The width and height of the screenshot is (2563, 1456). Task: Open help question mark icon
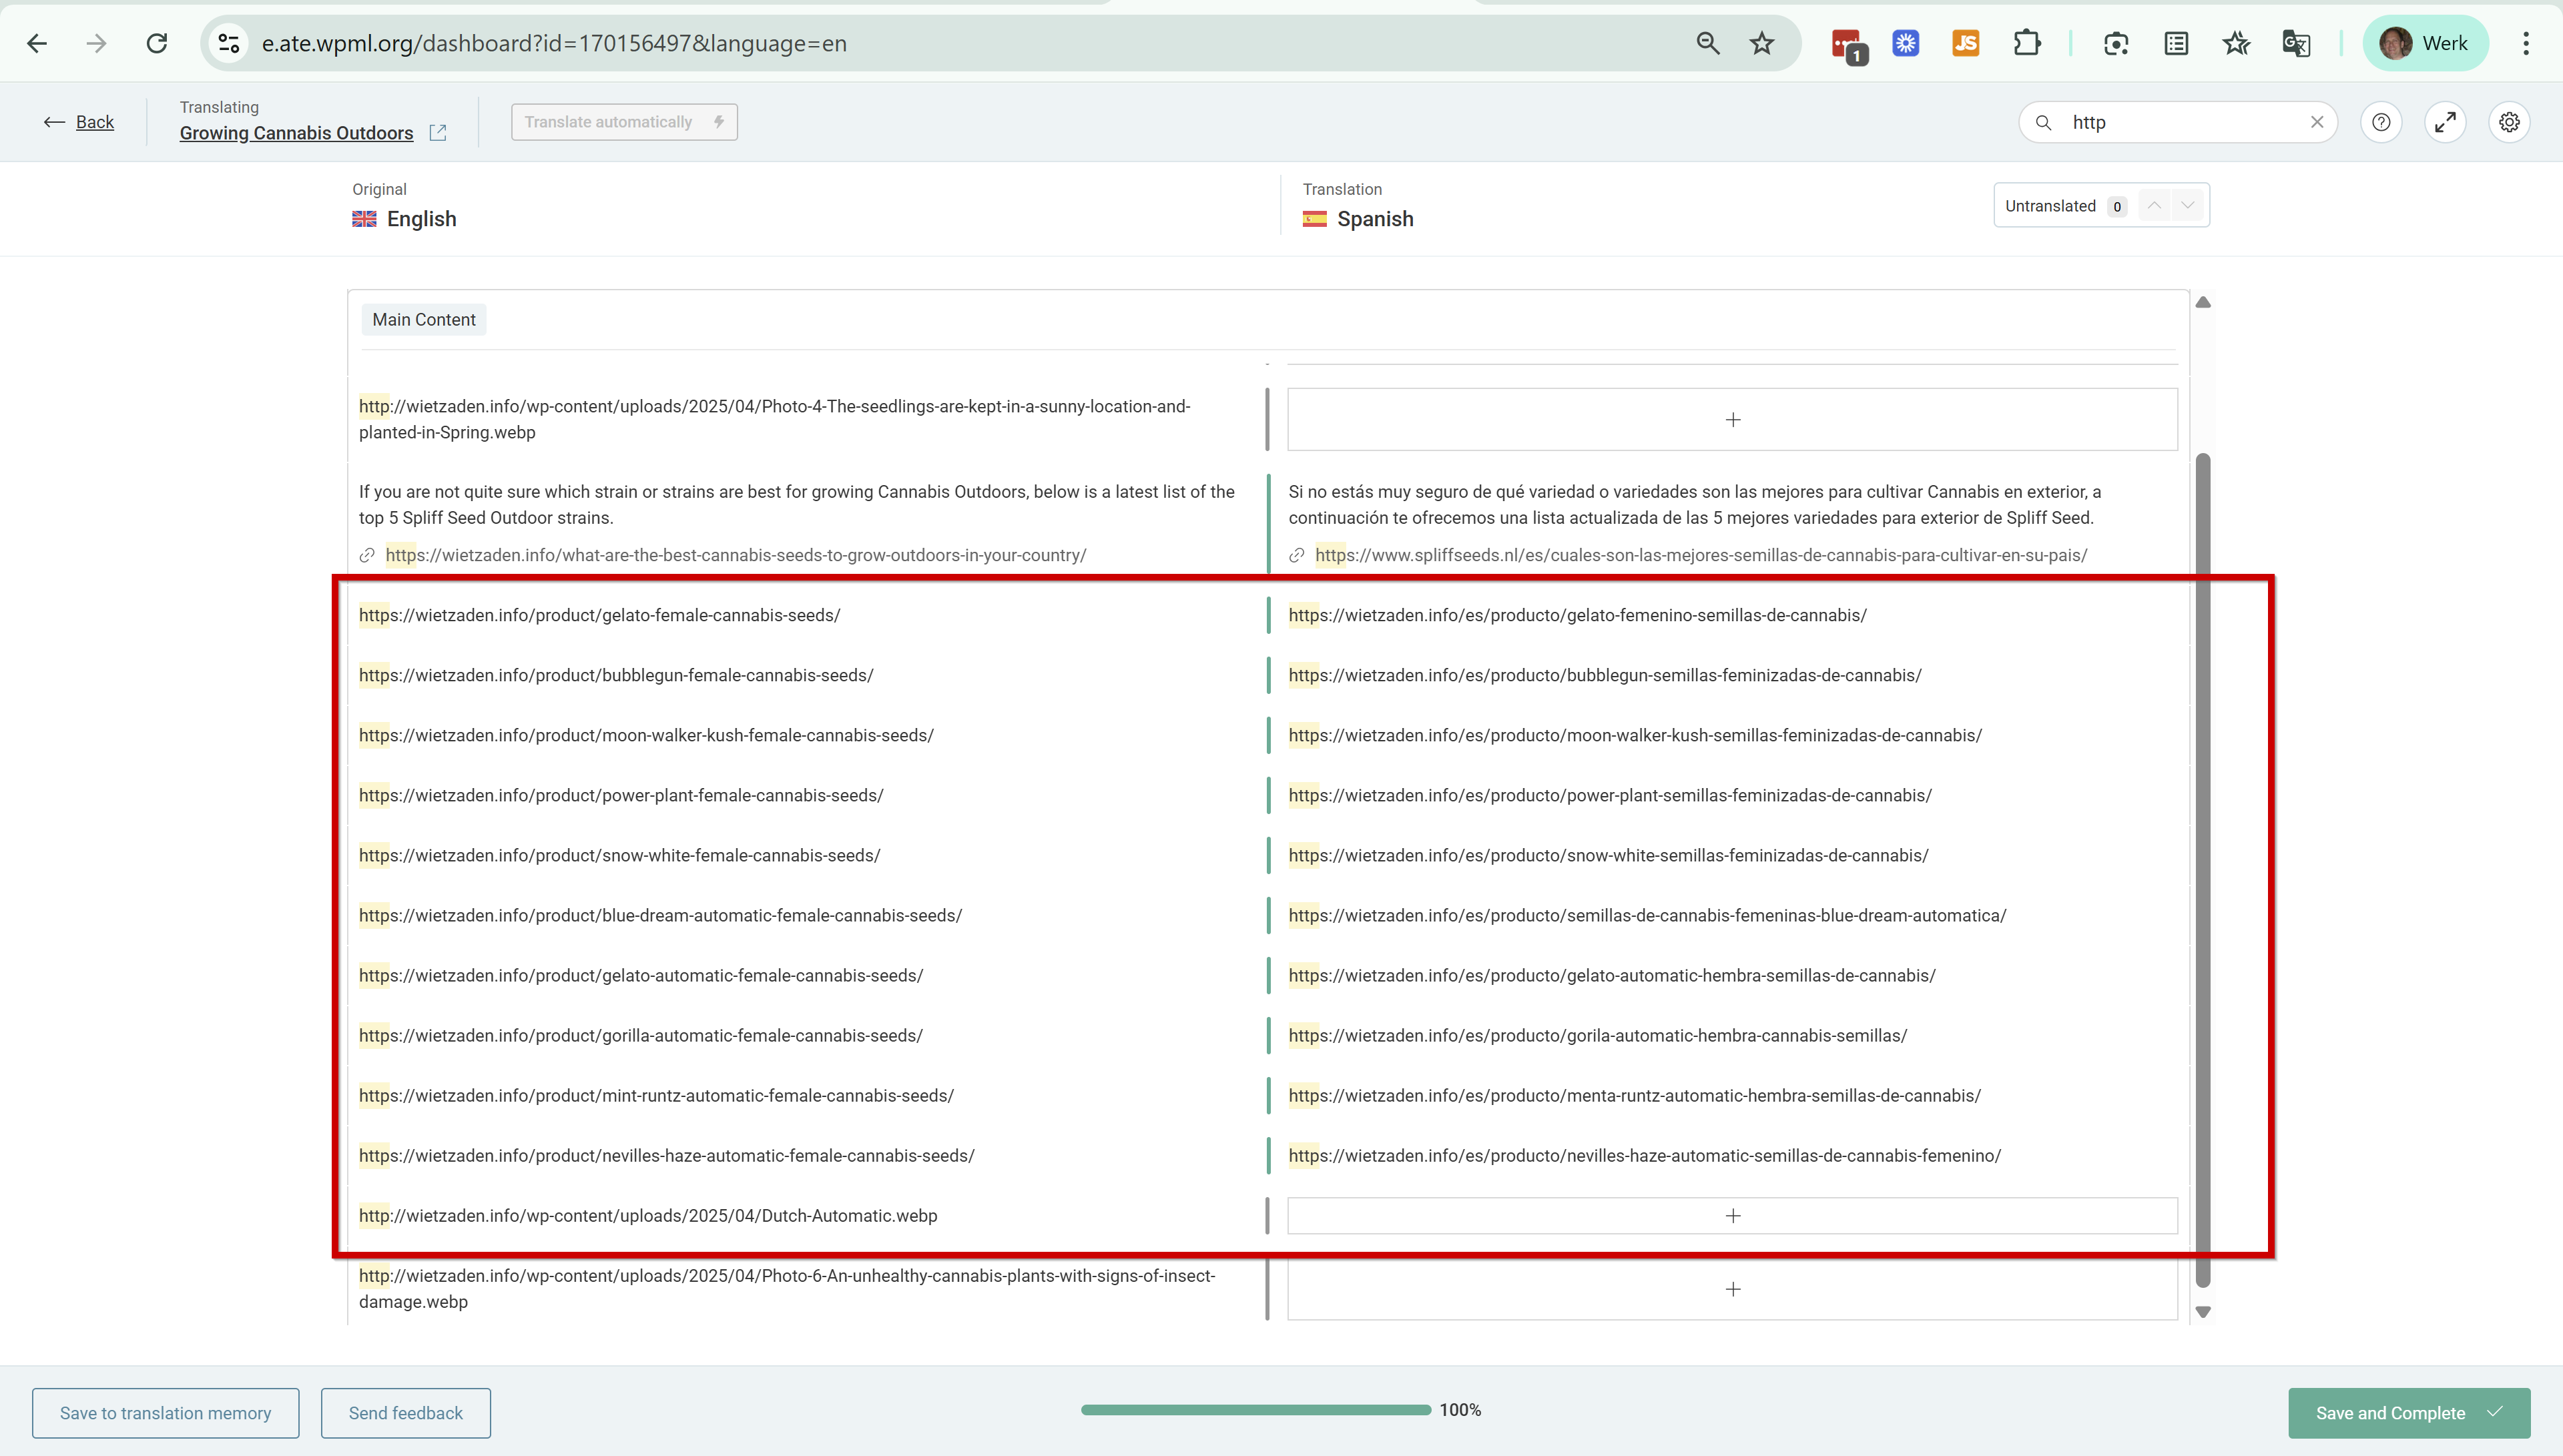pyautogui.click(x=2381, y=122)
